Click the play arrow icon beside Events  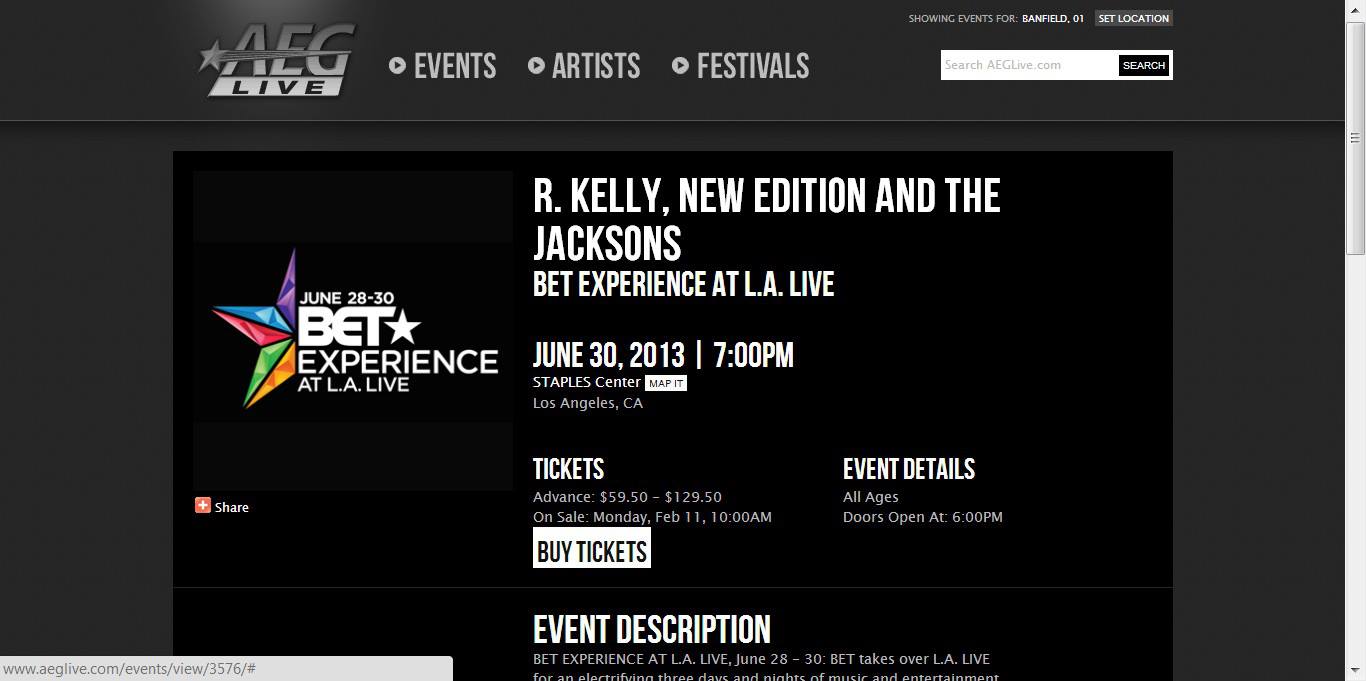pos(398,66)
